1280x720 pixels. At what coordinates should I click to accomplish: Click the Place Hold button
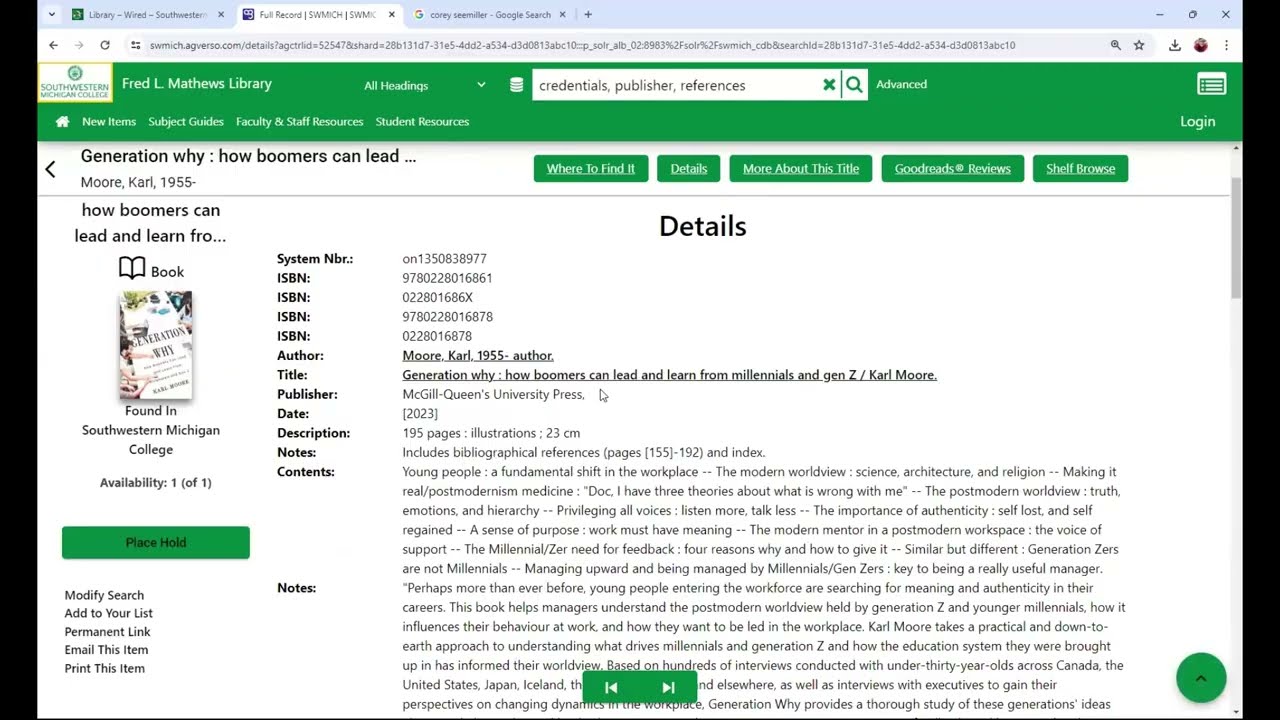coord(156,543)
